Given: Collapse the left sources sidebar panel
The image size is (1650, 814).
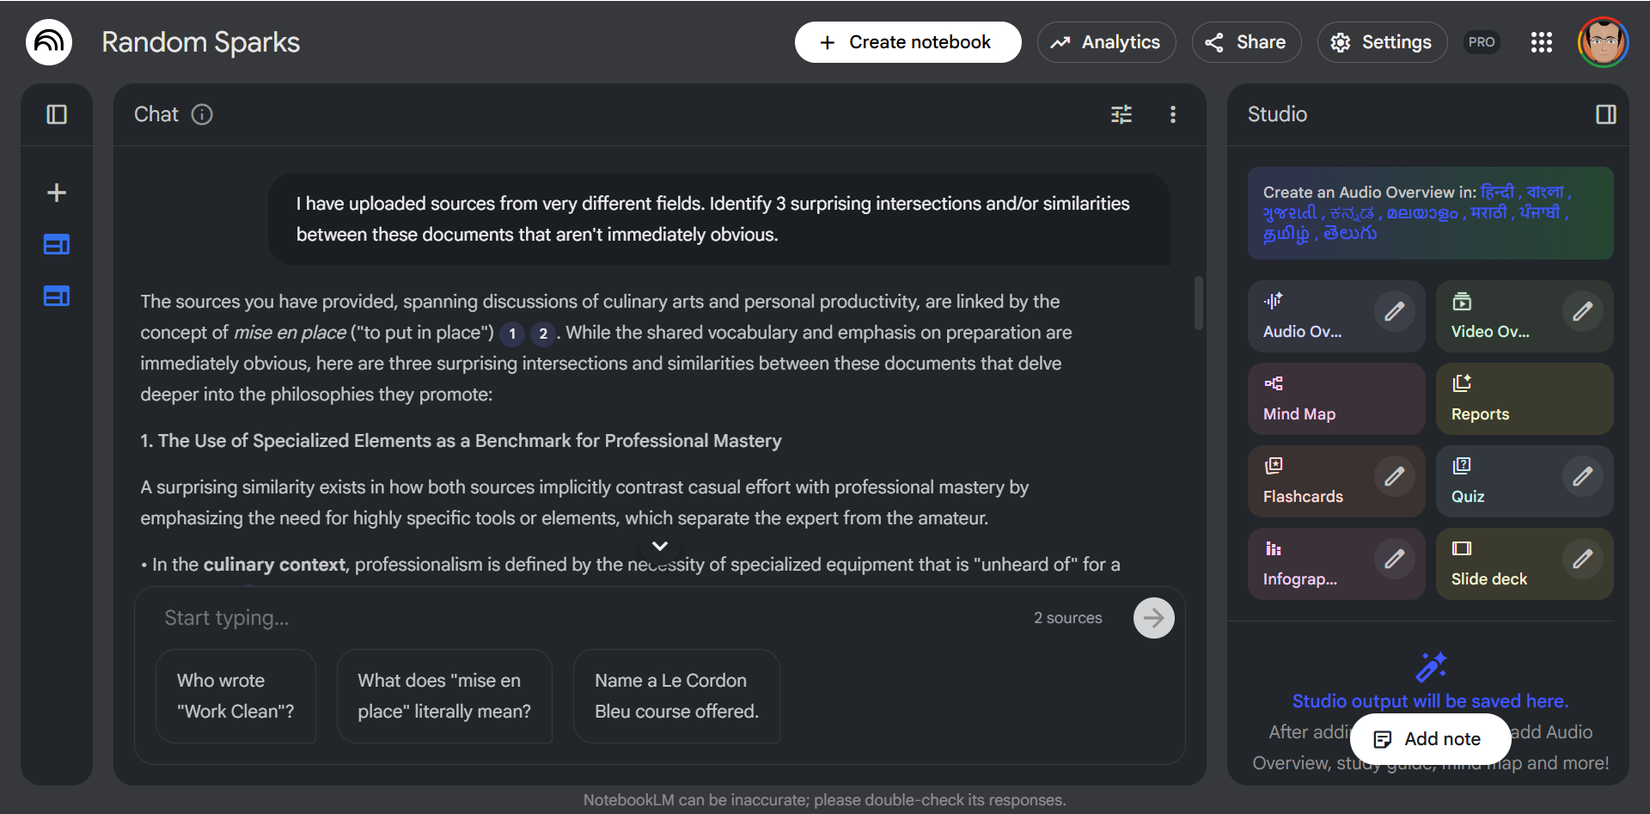Looking at the screenshot, I should [x=57, y=115].
